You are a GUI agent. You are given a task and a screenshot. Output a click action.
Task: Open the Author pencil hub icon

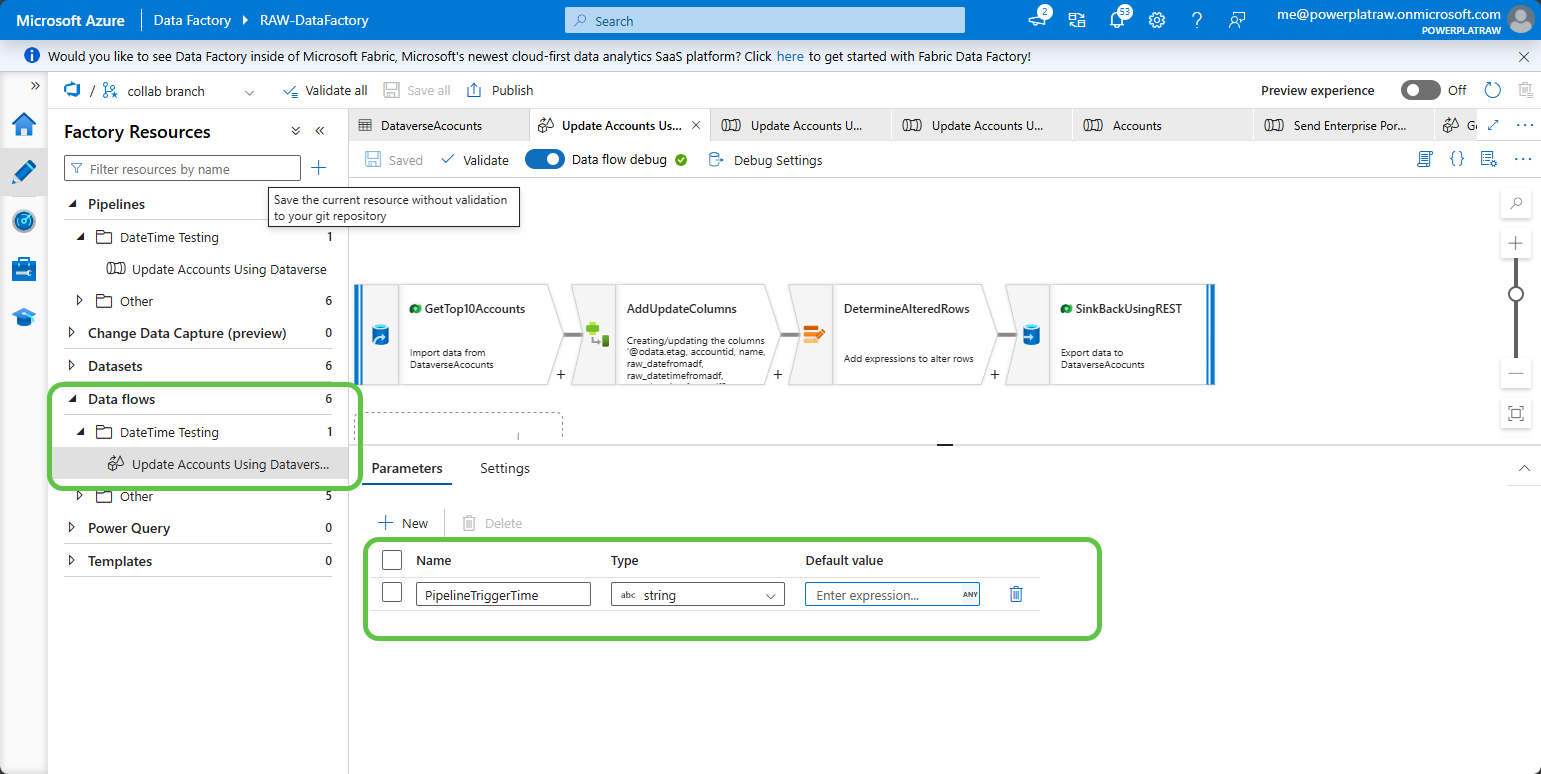[x=24, y=172]
